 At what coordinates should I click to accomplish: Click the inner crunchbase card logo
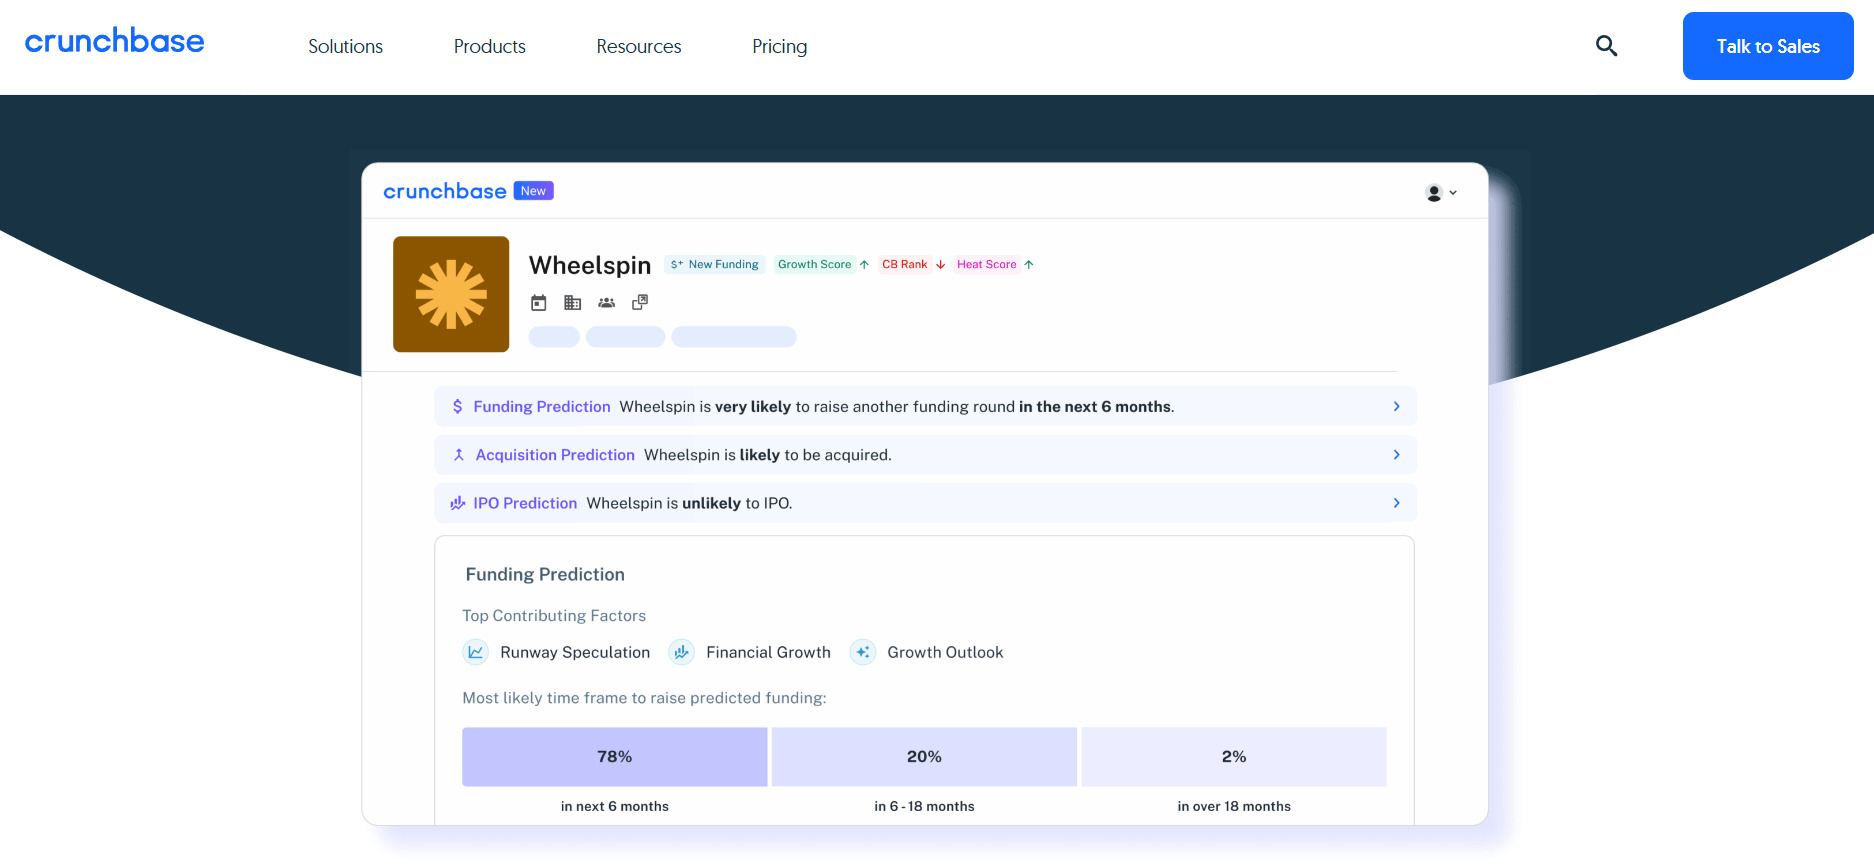[445, 191]
